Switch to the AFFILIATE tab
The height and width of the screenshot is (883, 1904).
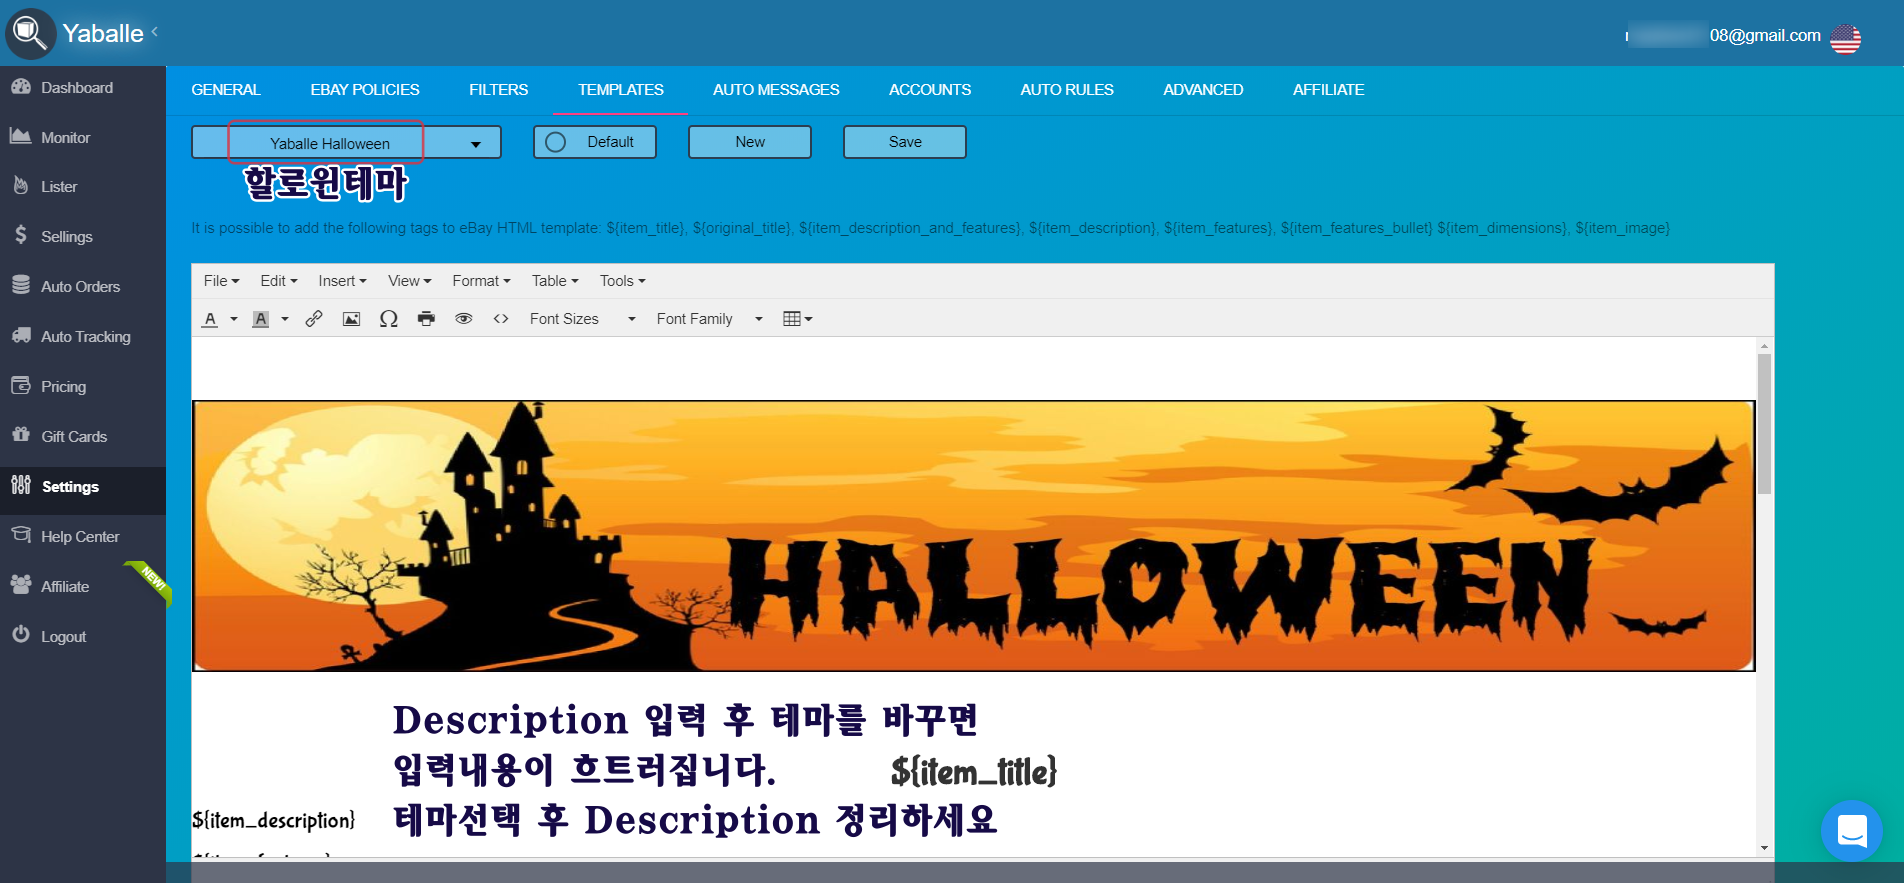coord(1328,90)
